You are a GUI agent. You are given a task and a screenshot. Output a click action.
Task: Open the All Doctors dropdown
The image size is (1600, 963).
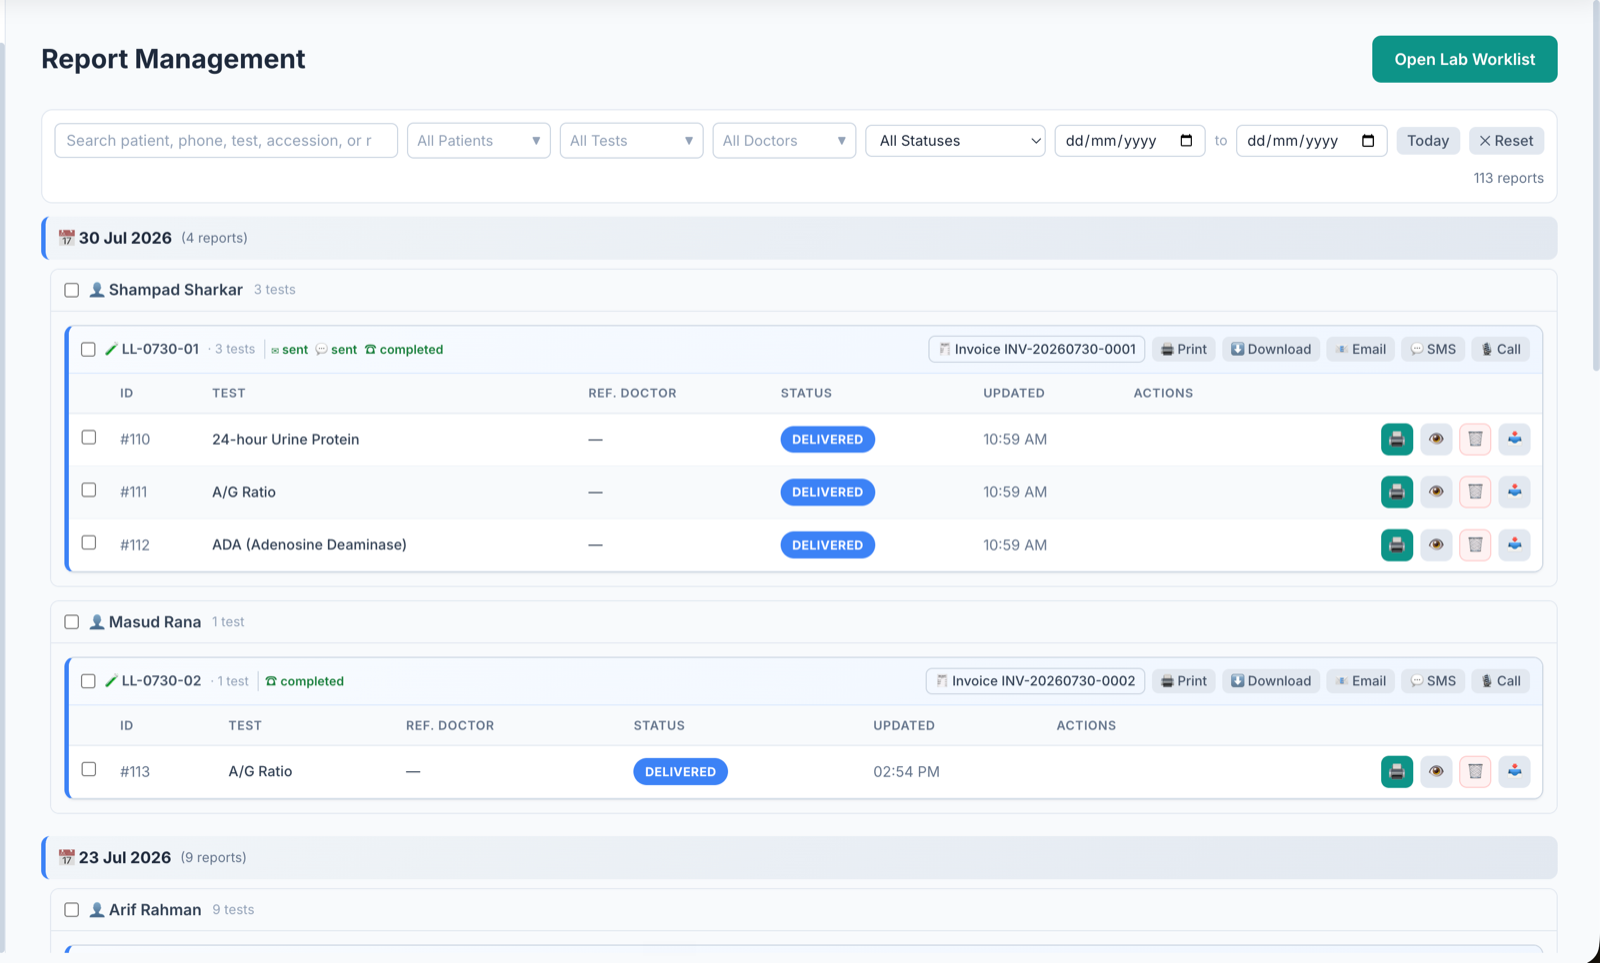click(x=784, y=141)
